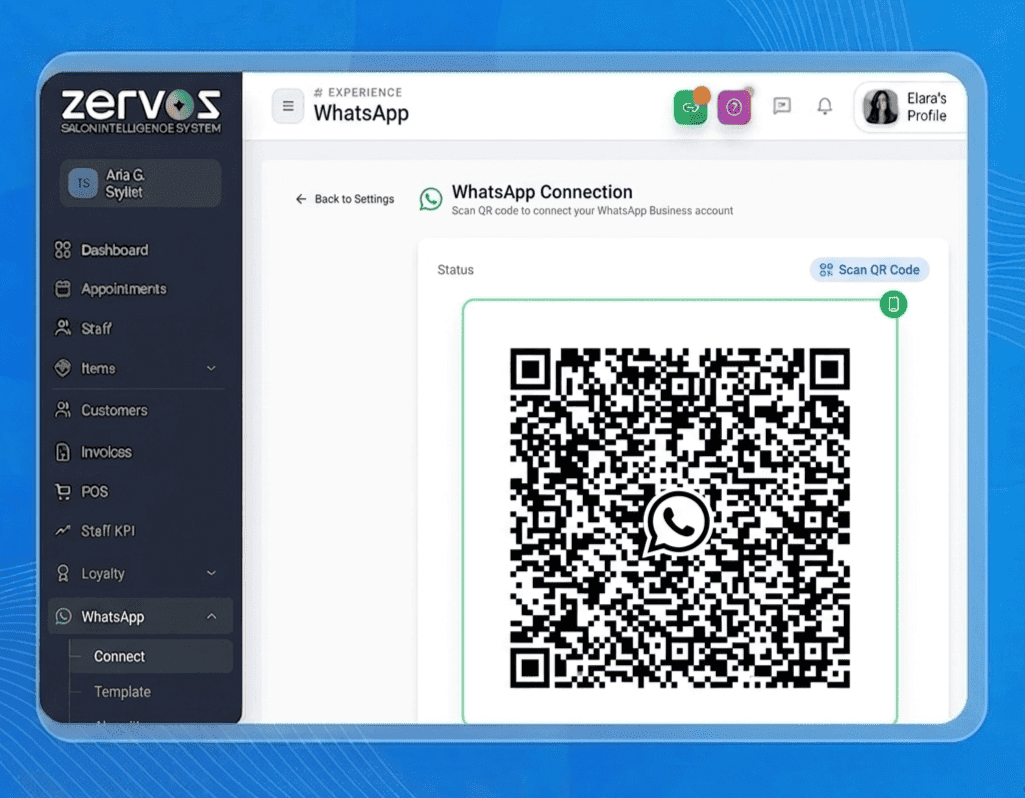This screenshot has height=798, width=1025.
Task: Click the Zervos logo in the sidebar
Action: 140,110
